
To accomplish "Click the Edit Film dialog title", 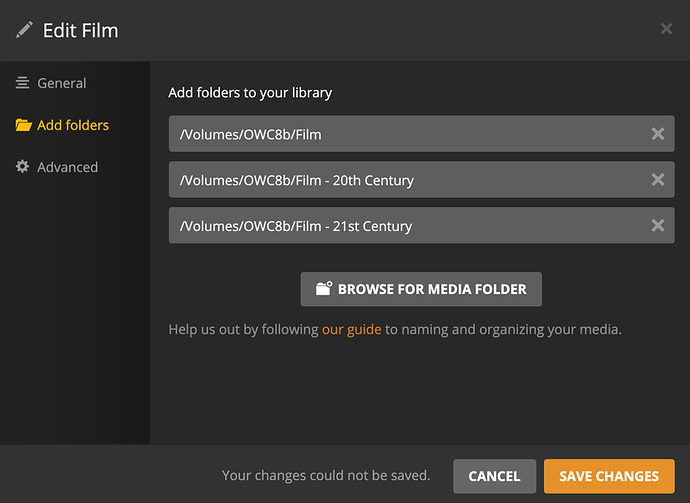I will click(x=80, y=30).
